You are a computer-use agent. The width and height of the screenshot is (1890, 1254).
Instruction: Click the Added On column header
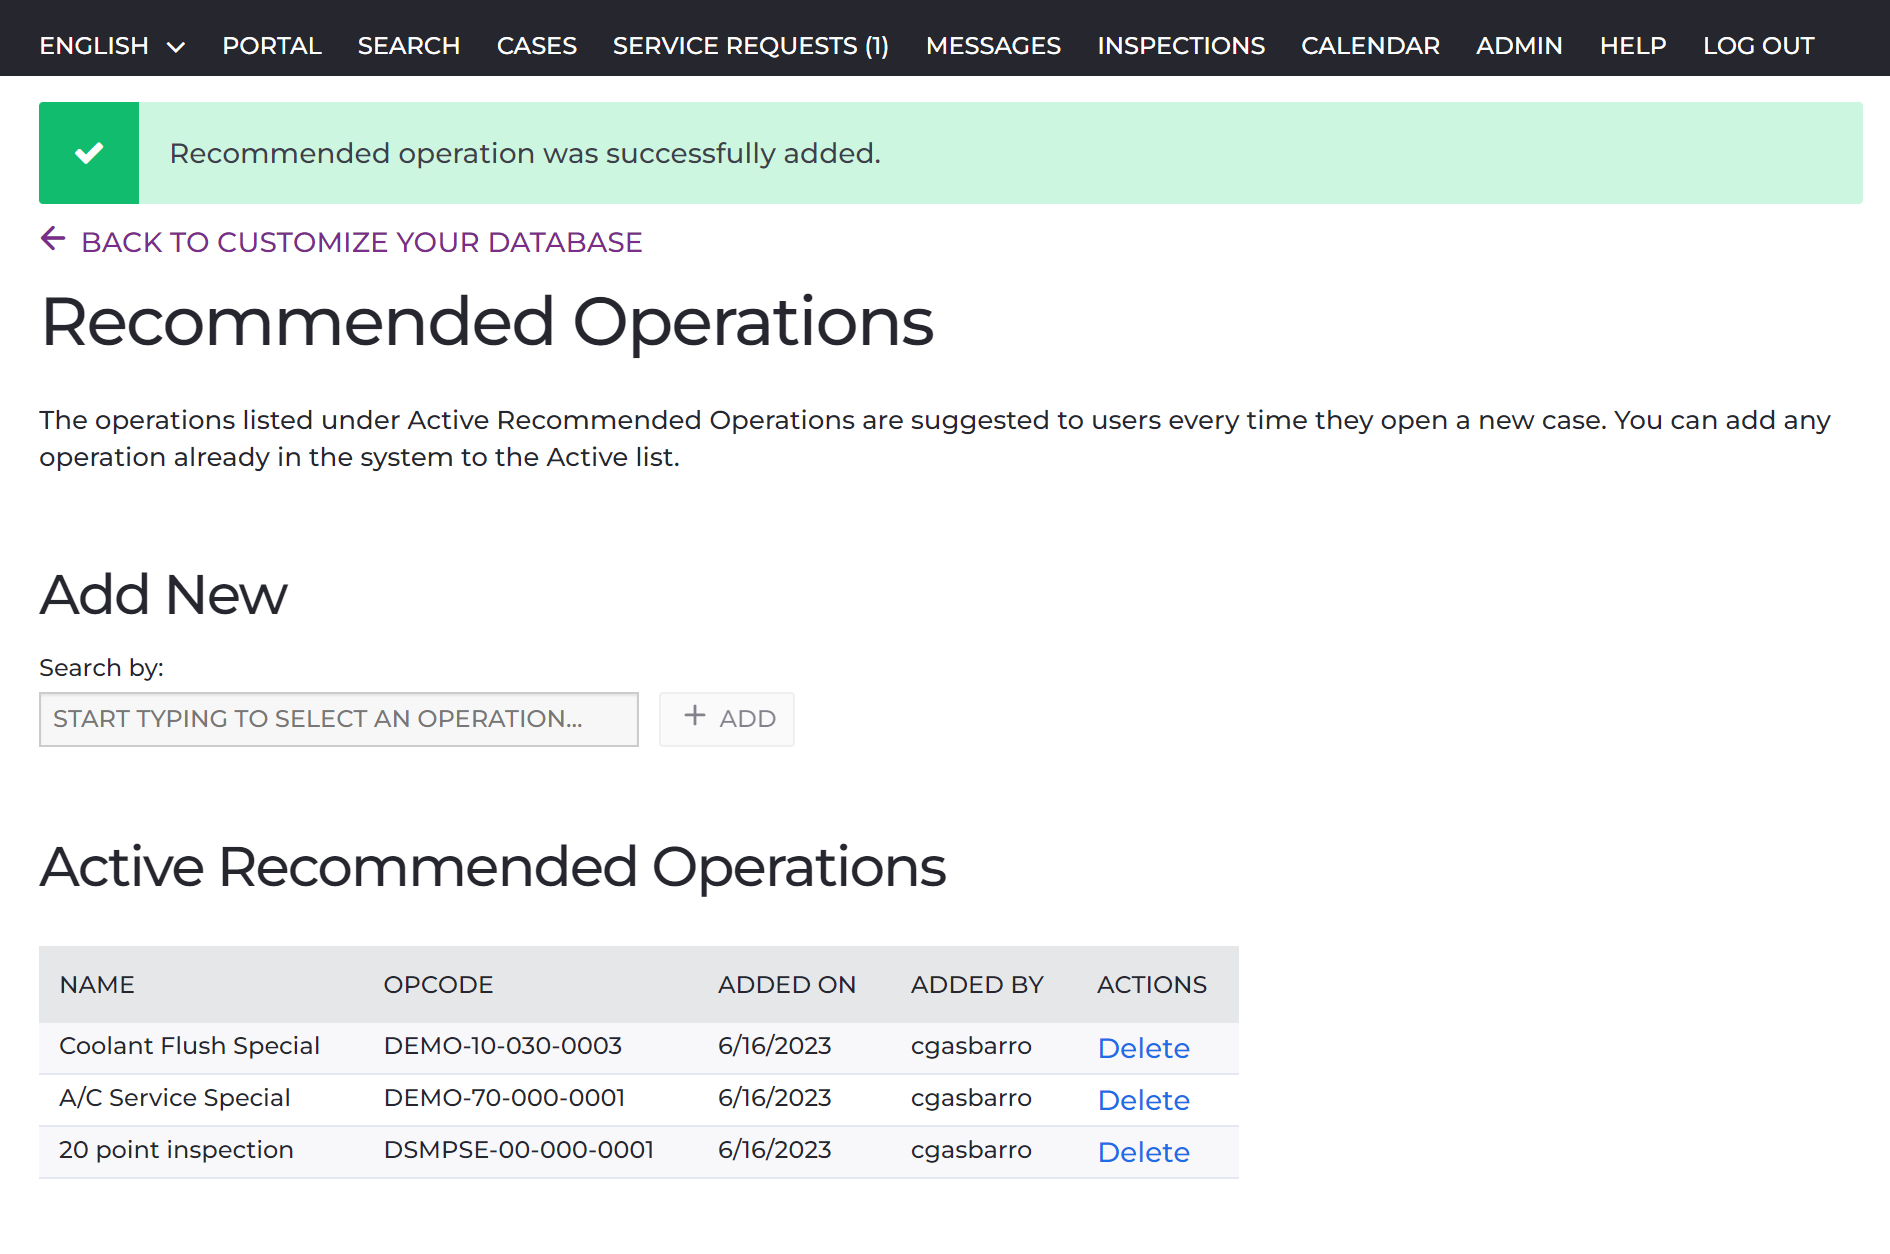787,985
